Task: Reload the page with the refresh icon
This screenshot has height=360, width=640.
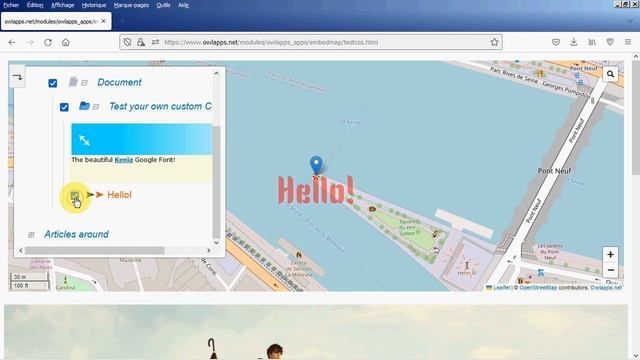Action: coord(48,42)
